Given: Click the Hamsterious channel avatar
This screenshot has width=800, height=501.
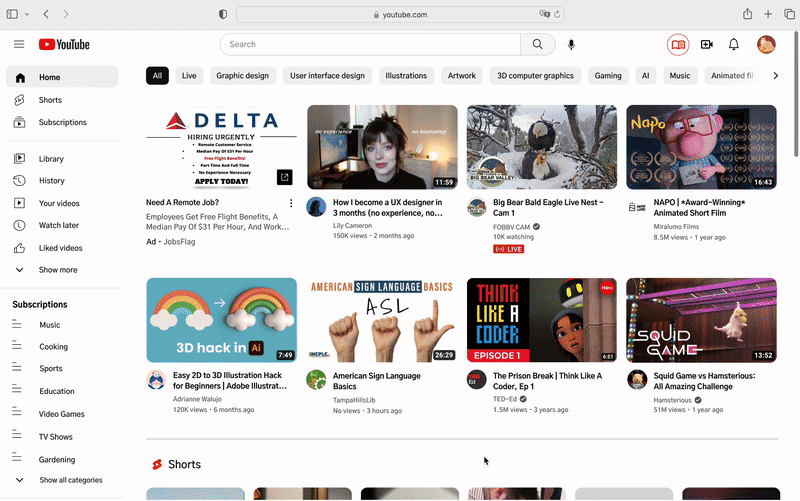Looking at the screenshot, I should coord(637,380).
